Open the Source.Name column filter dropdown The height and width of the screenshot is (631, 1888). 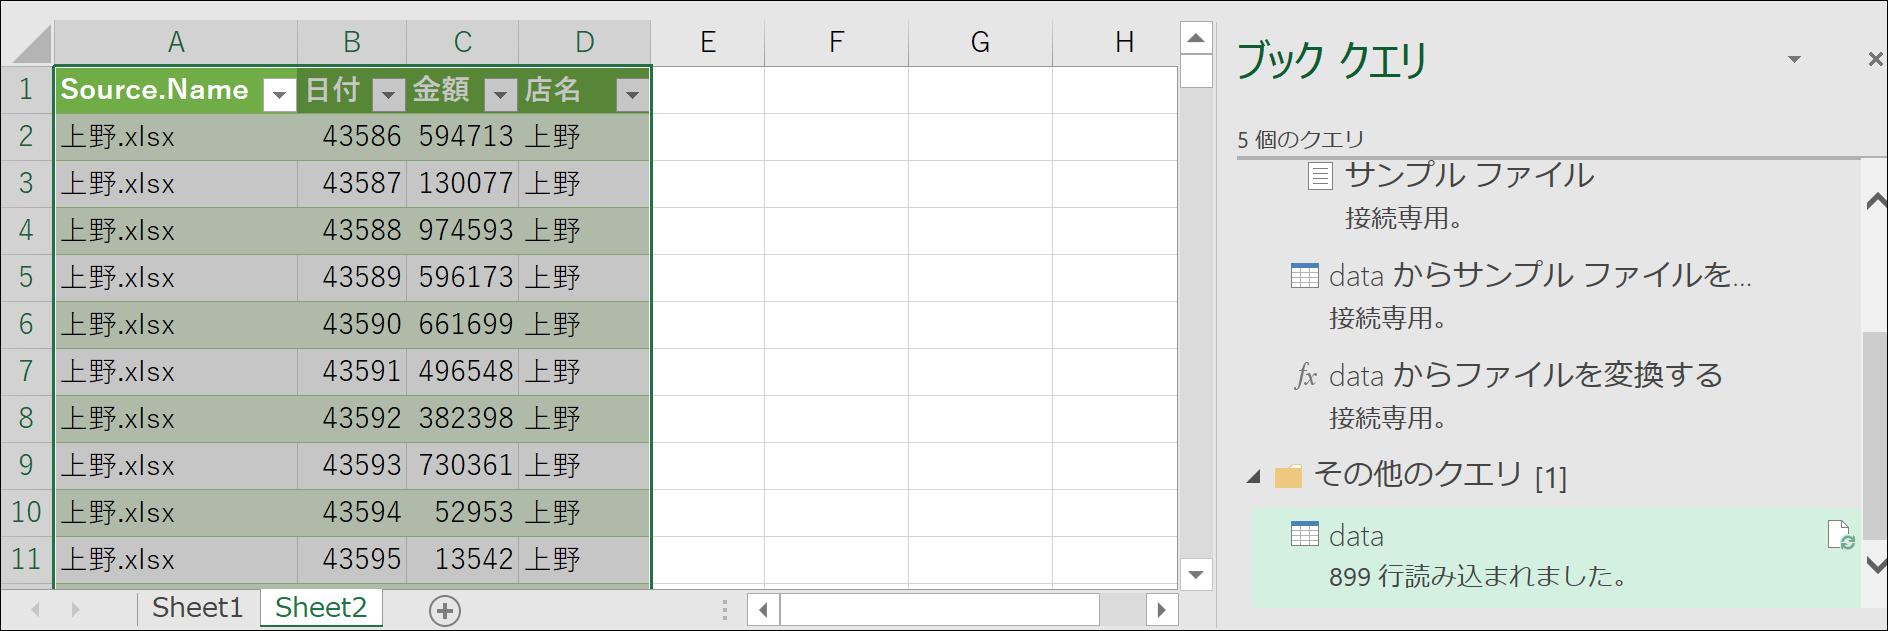coord(279,95)
